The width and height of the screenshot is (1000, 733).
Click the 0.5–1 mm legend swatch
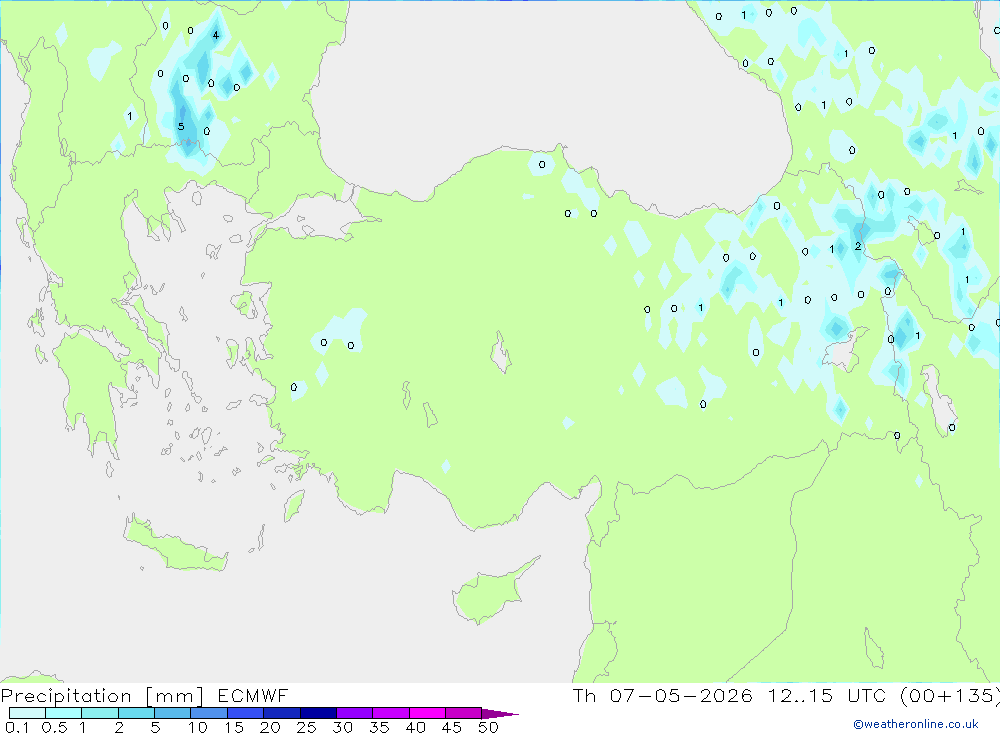point(63,713)
